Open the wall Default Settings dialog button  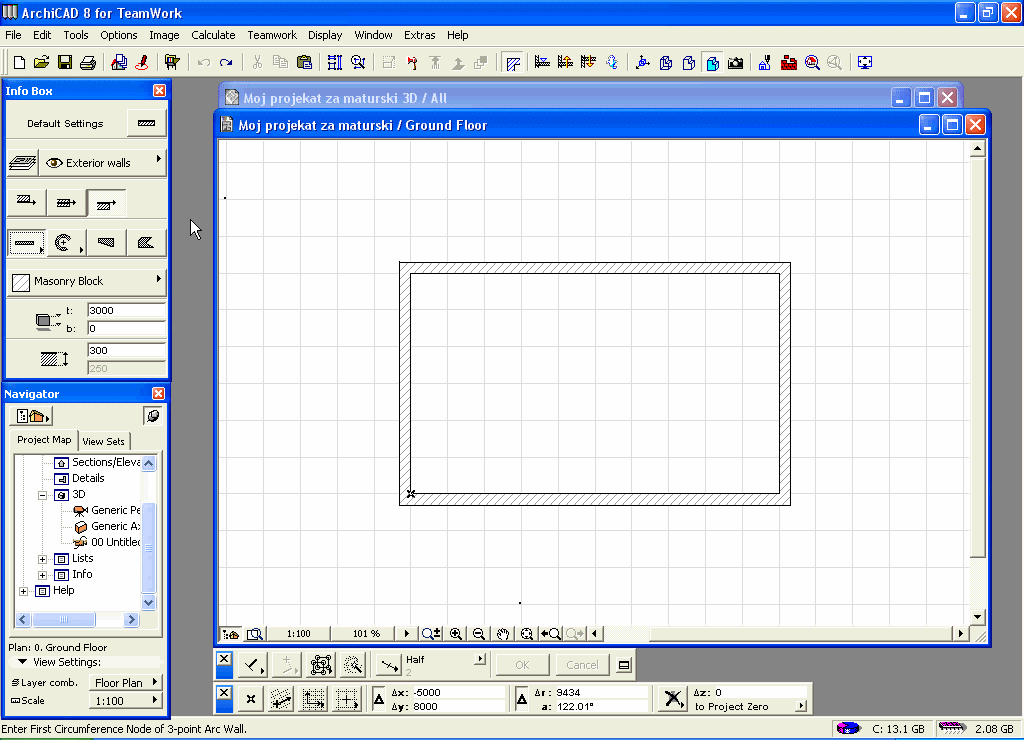(147, 124)
